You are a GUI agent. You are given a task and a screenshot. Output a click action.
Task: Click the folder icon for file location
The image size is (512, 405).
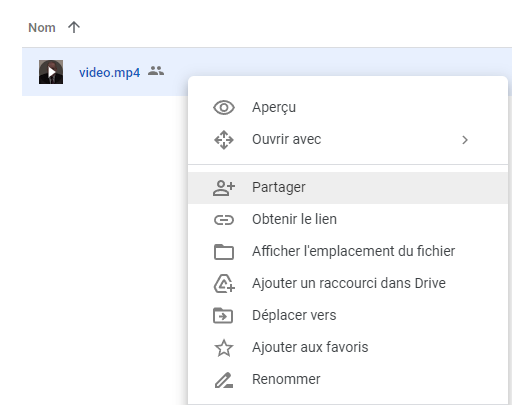[x=224, y=252]
